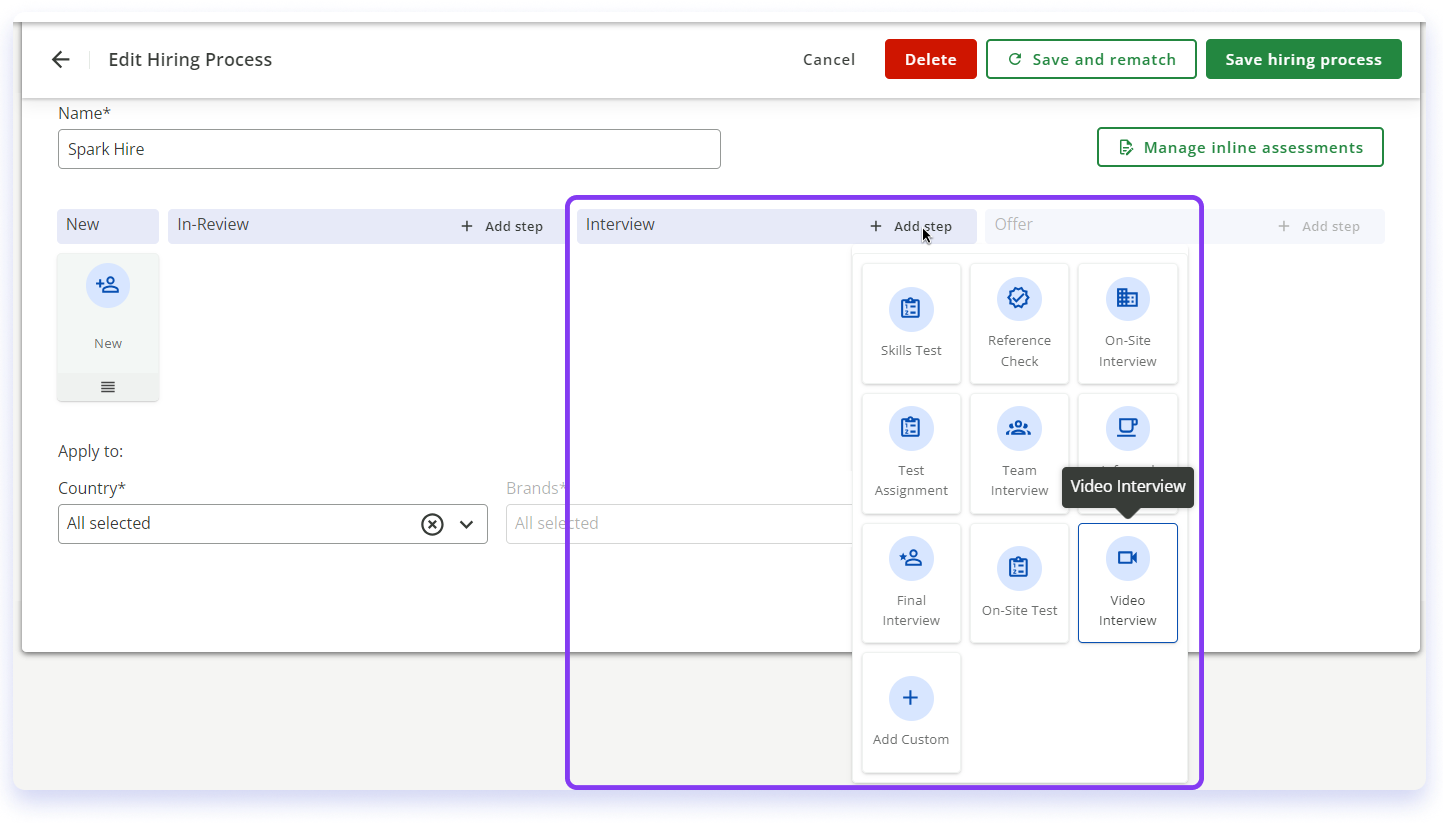Click Add step in In-Review stage
The height and width of the screenshot is (823, 1443).
[x=502, y=227]
